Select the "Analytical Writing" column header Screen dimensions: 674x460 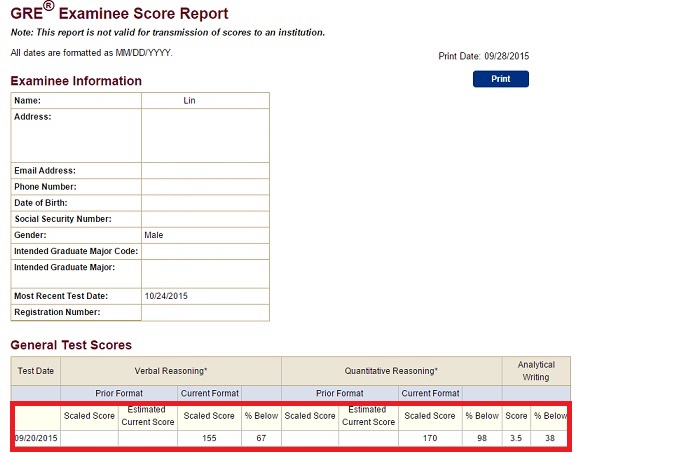536,371
